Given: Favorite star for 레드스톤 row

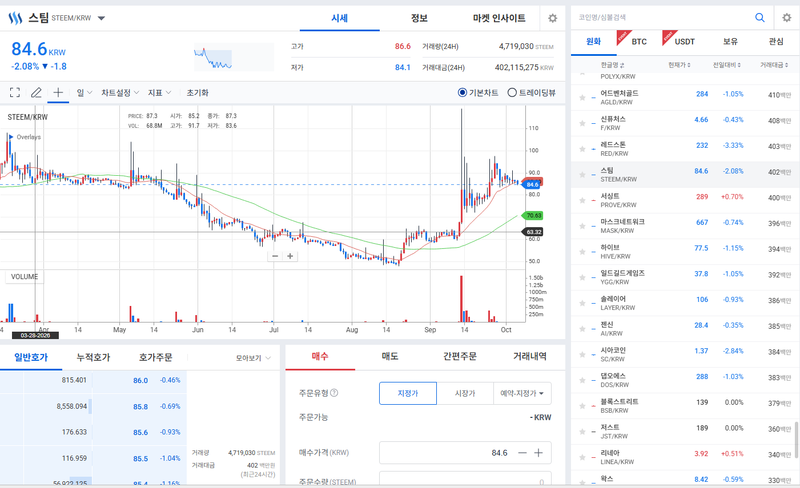Looking at the screenshot, I should tap(582, 149).
